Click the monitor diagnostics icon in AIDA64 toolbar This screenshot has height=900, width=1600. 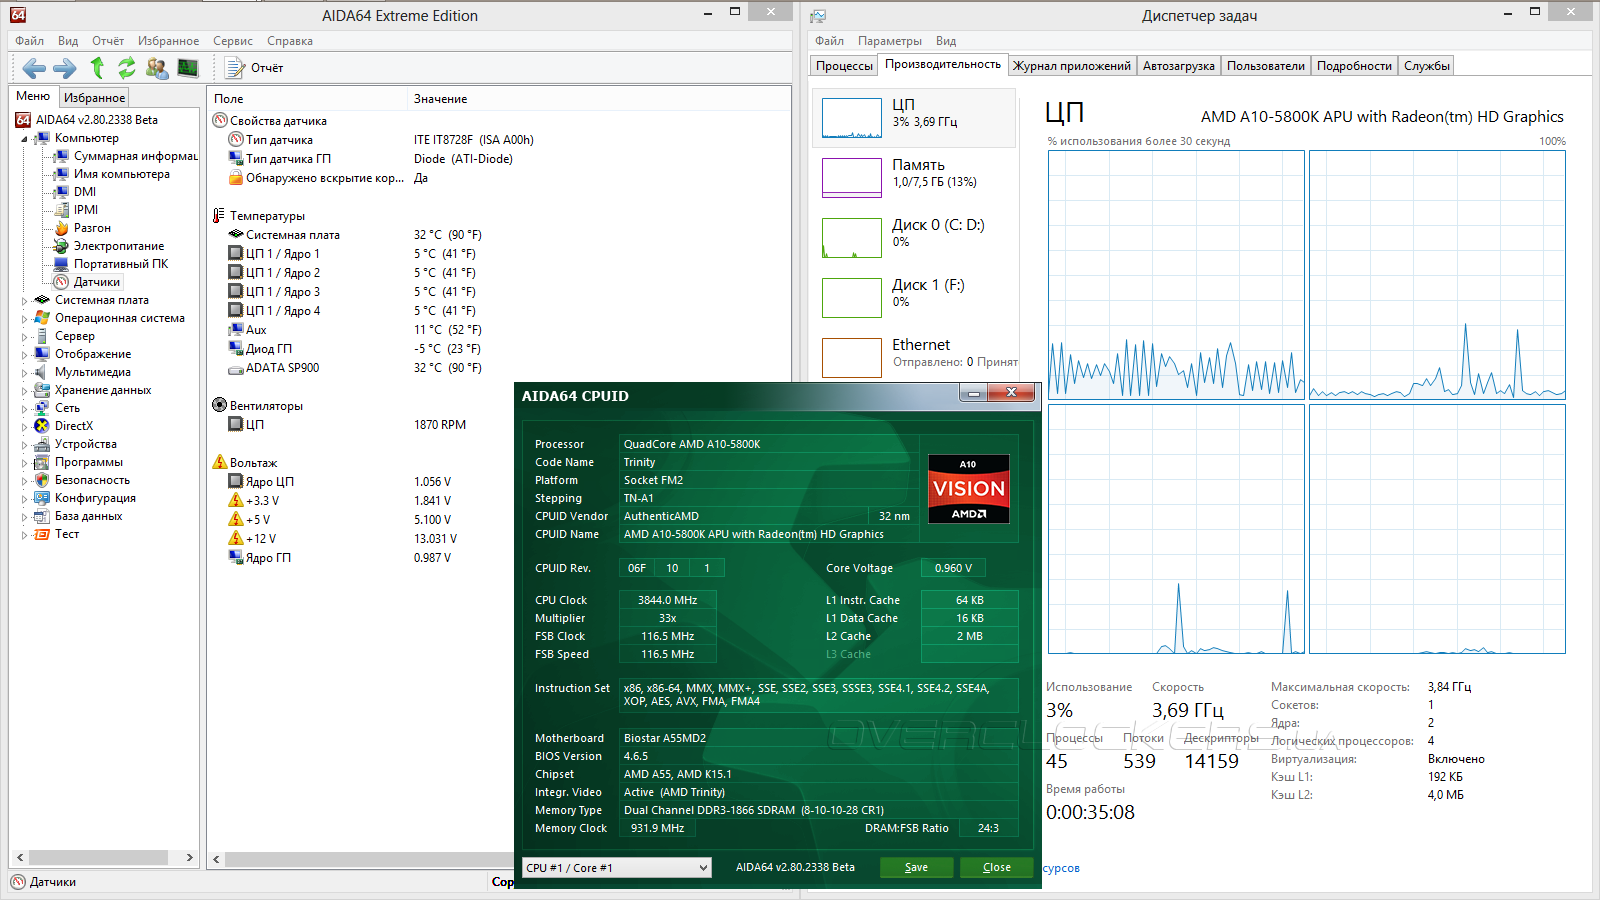tap(188, 68)
